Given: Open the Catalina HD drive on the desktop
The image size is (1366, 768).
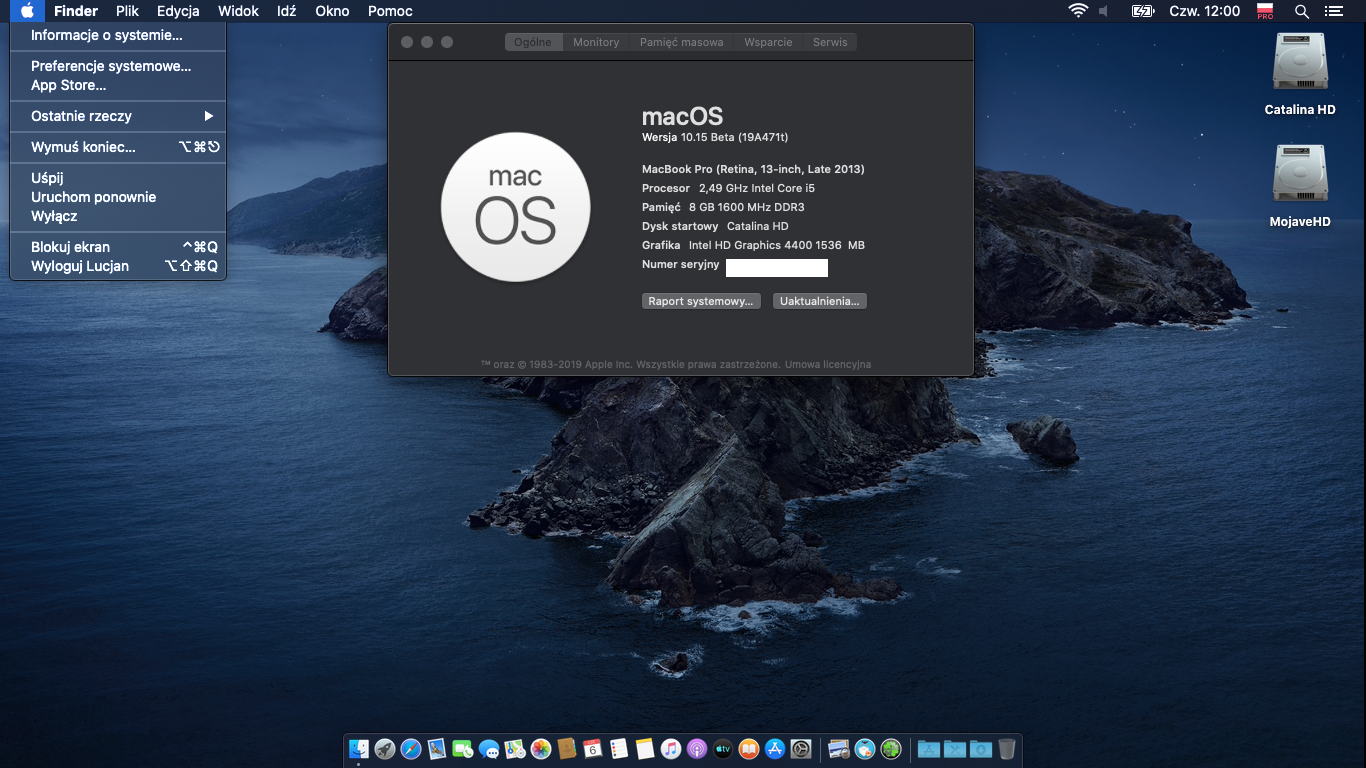Looking at the screenshot, I should tap(1300, 64).
